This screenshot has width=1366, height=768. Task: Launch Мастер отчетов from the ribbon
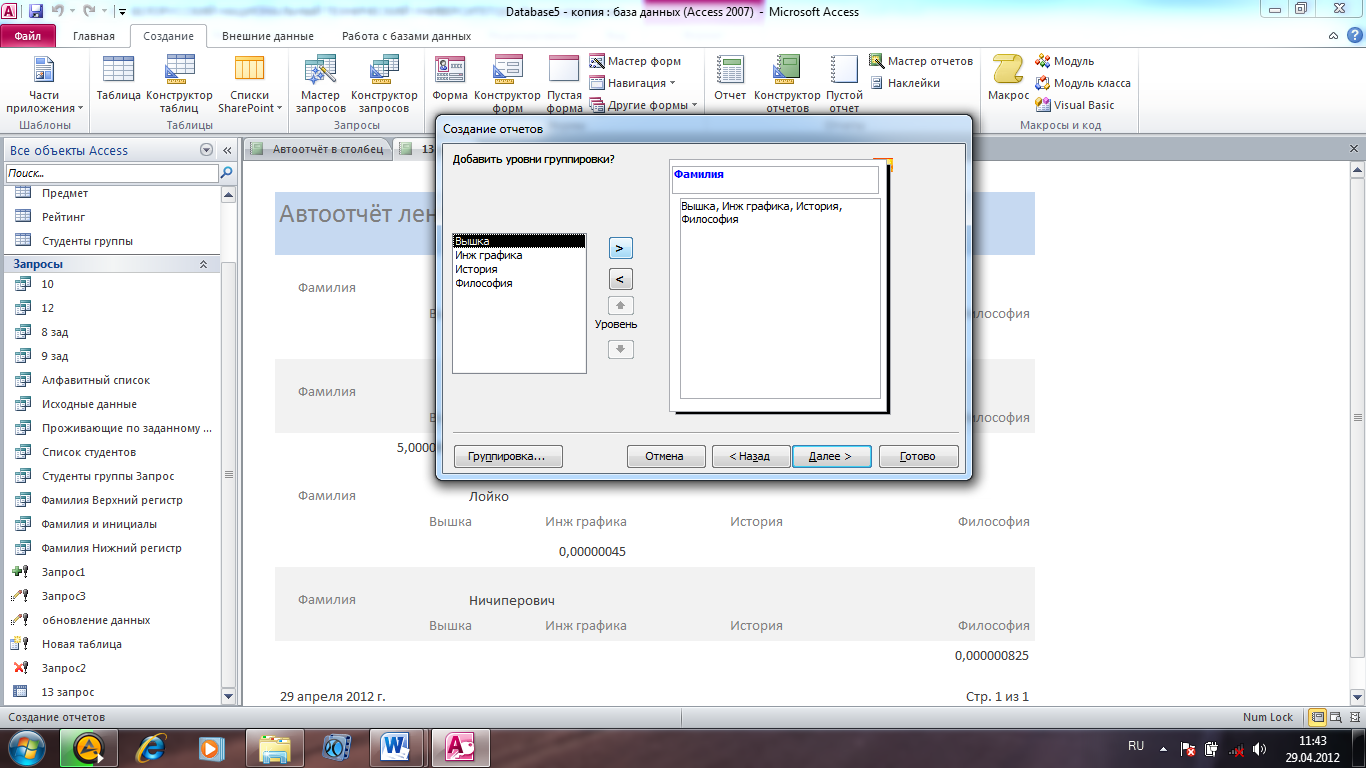(921, 61)
